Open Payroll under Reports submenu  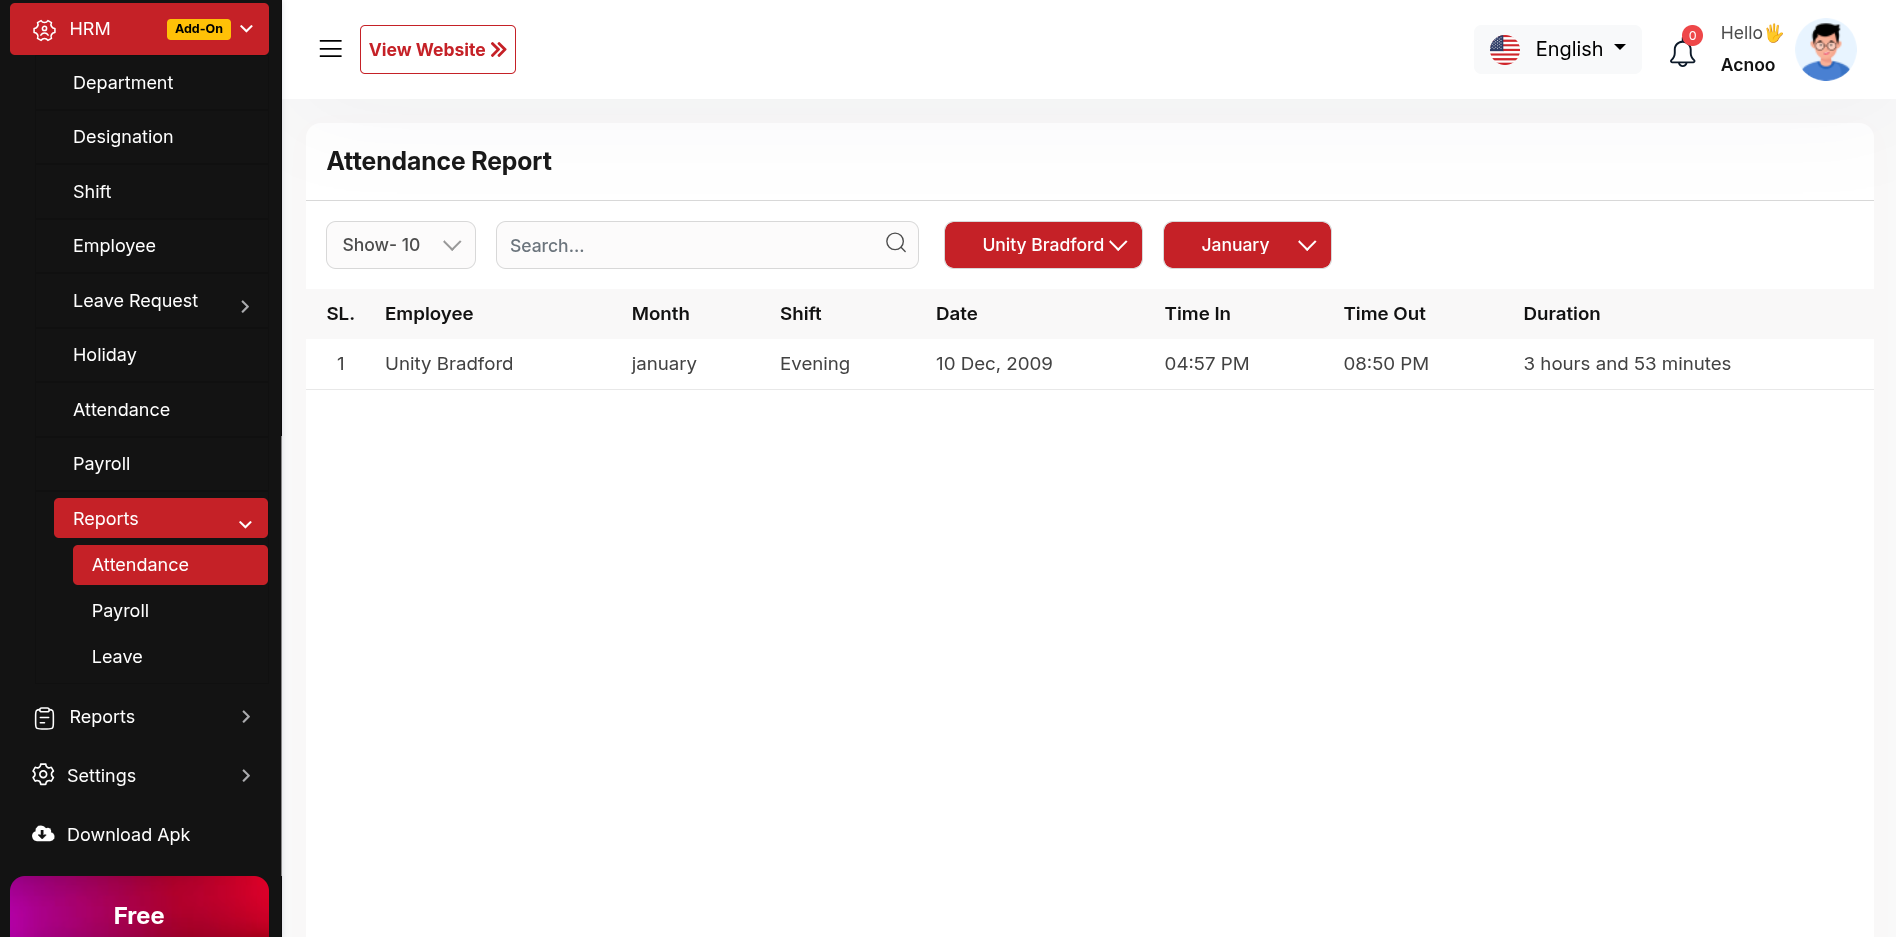tap(120, 611)
